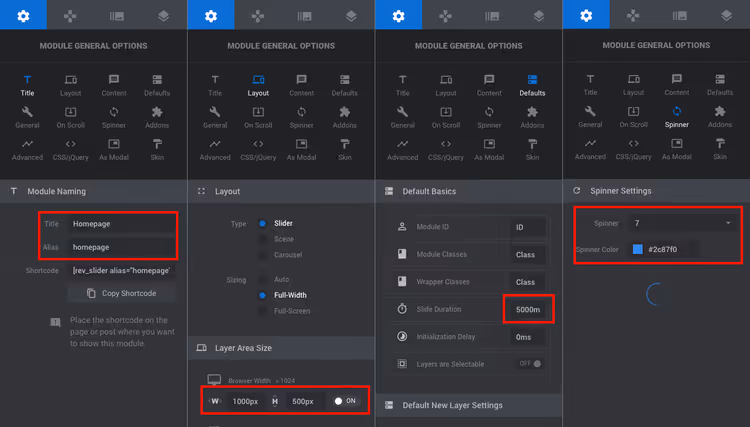This screenshot has width=750, height=427.
Task: Click the Module ID input field
Action: [x=528, y=227]
